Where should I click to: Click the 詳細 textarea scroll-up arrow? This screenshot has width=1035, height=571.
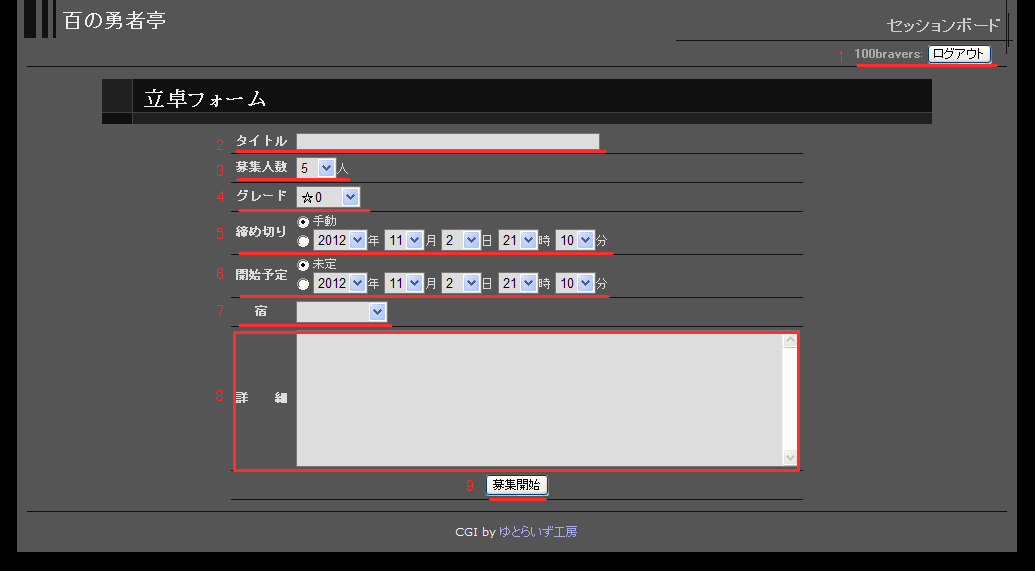790,341
